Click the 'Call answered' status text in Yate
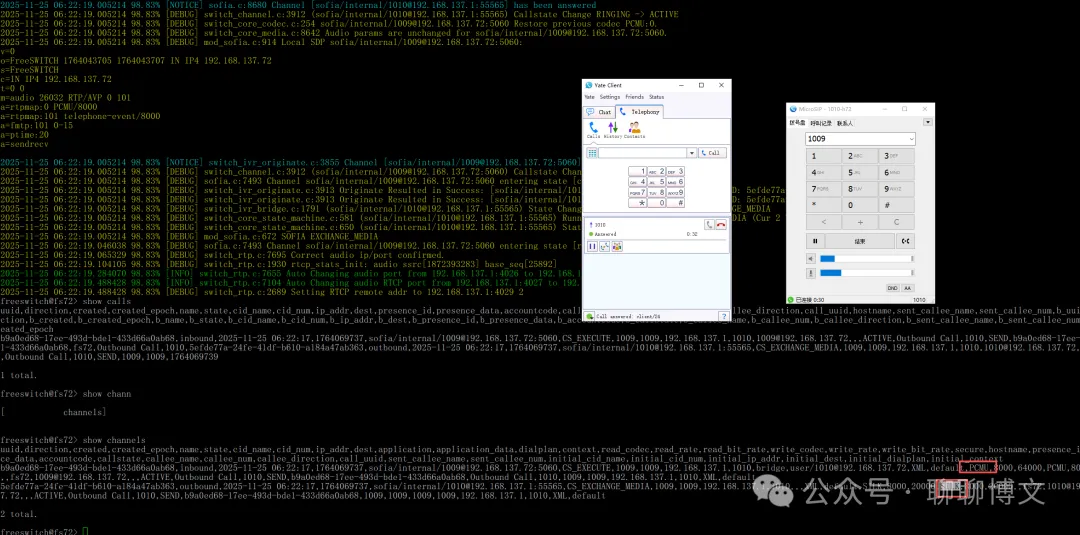The image size is (1080, 535). click(x=627, y=316)
